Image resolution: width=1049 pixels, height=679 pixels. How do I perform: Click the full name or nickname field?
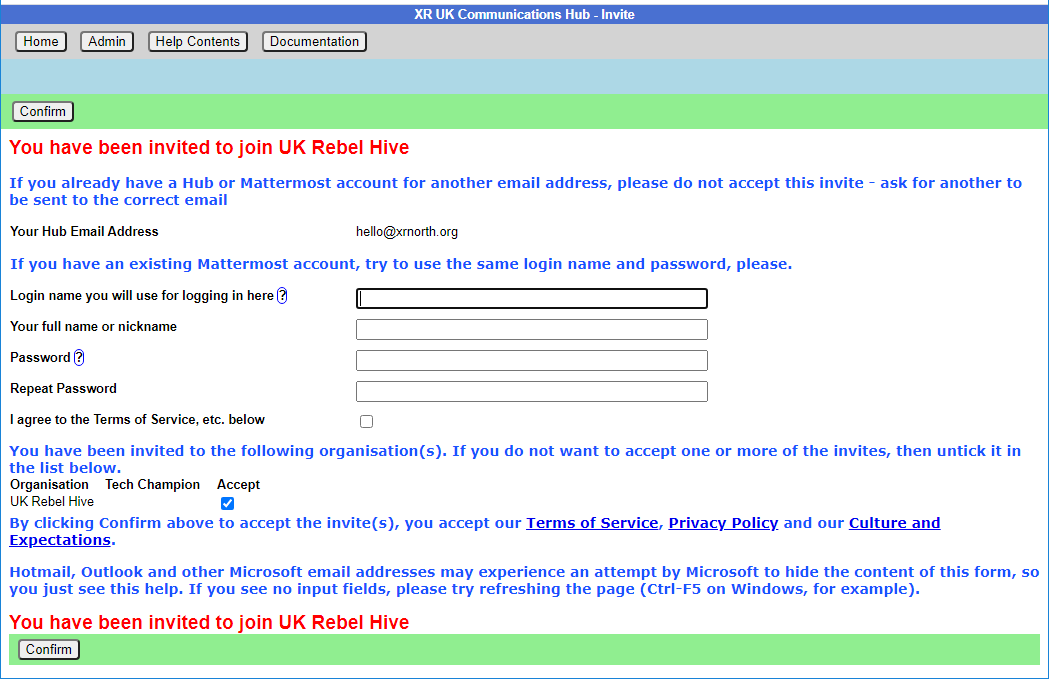[x=532, y=329]
